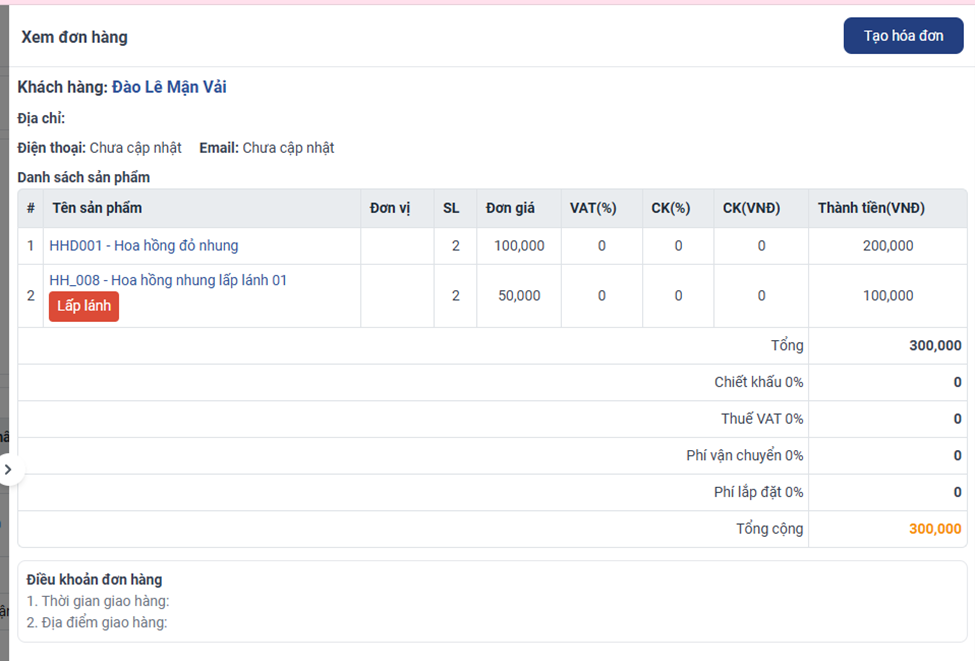Click the 100,000 unit price cell
This screenshot has width=975, height=661.
pos(519,245)
